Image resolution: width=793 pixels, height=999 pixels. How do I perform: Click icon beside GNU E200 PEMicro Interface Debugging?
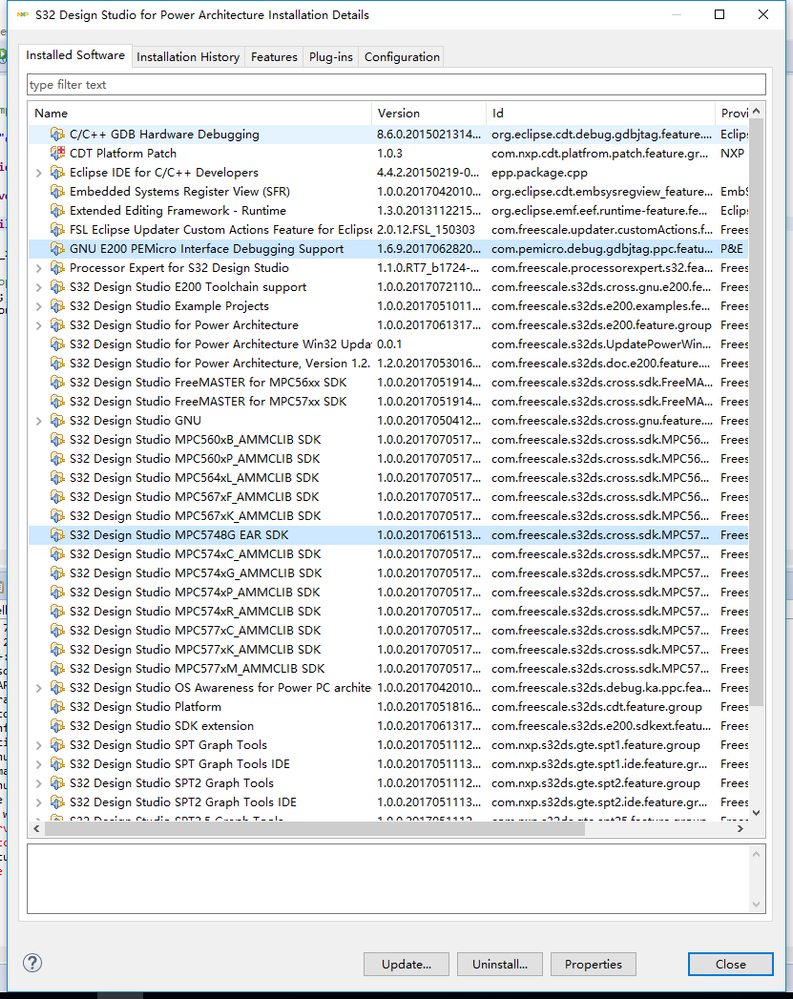pyautogui.click(x=57, y=249)
